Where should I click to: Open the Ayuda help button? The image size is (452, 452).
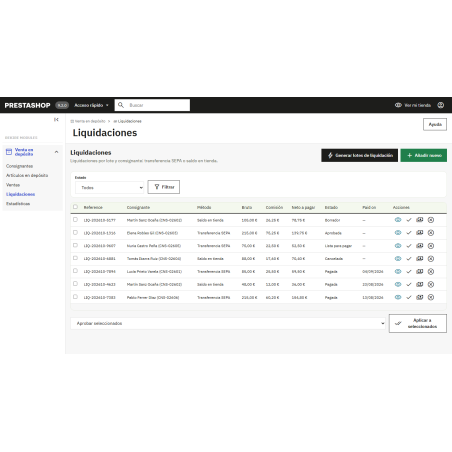tap(435, 124)
